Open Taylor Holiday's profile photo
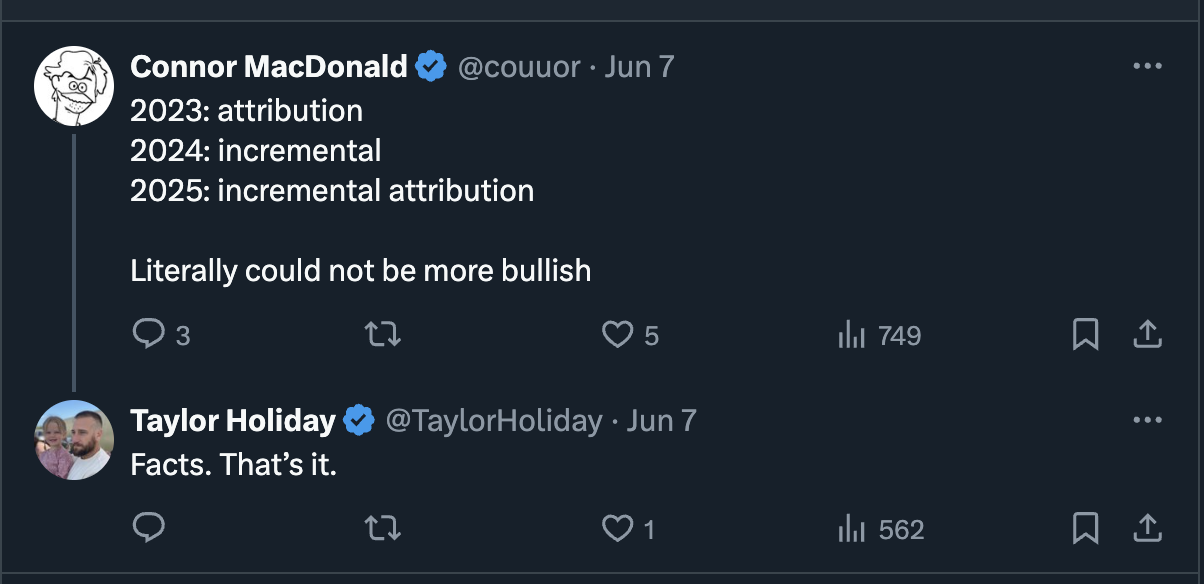The height and width of the screenshot is (584, 1204). pos(74,439)
